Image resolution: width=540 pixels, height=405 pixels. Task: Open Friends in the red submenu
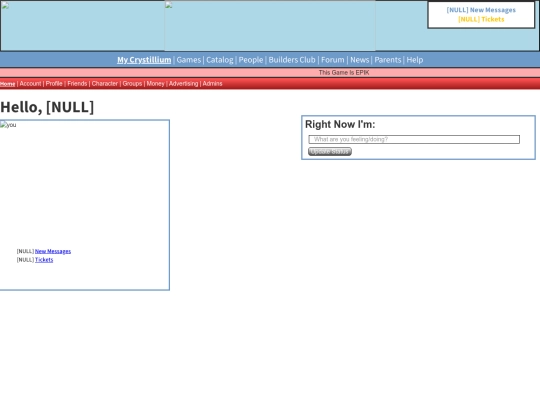click(77, 84)
